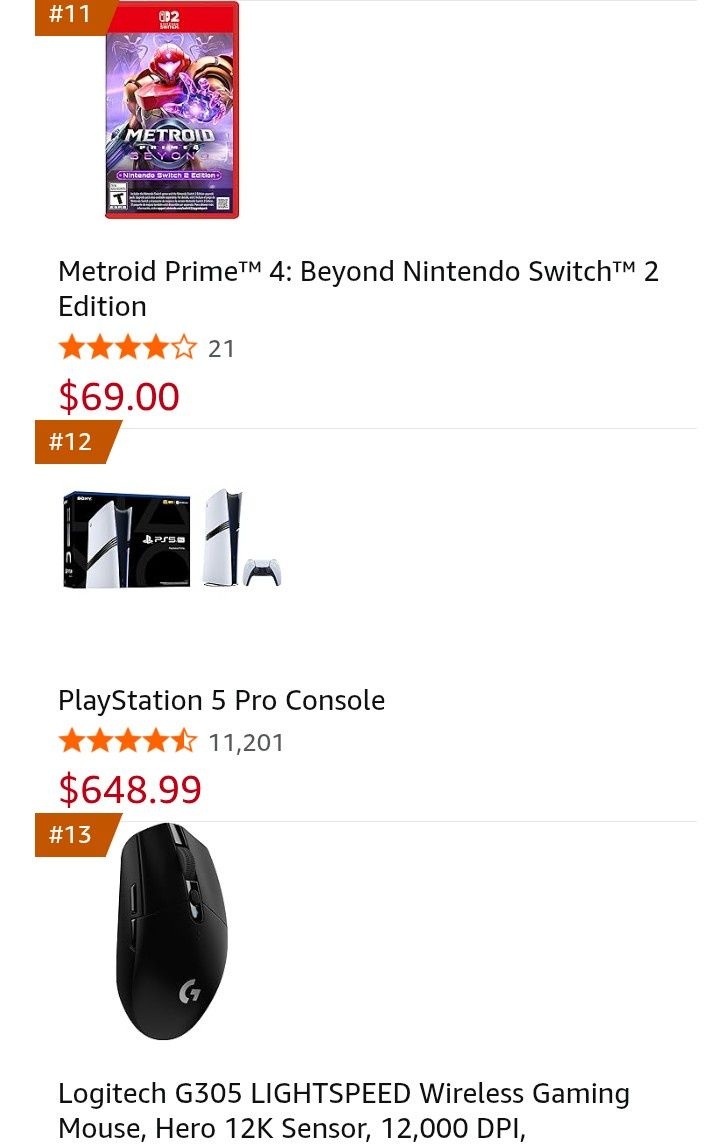720x1147 pixels.
Task: Click the white DualSense controller picture
Action: (262, 571)
